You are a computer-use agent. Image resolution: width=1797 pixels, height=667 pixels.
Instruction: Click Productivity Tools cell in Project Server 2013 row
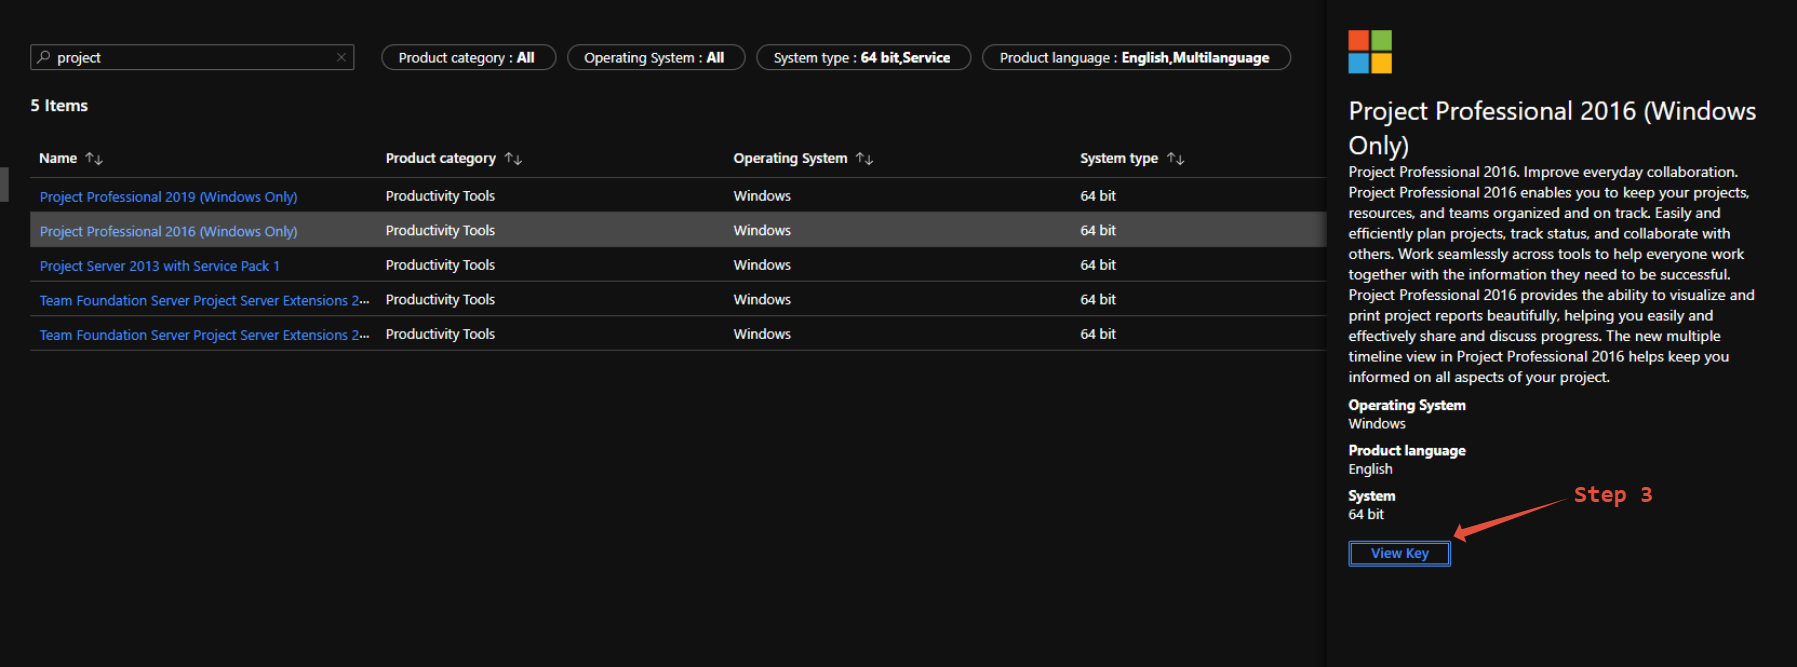click(440, 265)
